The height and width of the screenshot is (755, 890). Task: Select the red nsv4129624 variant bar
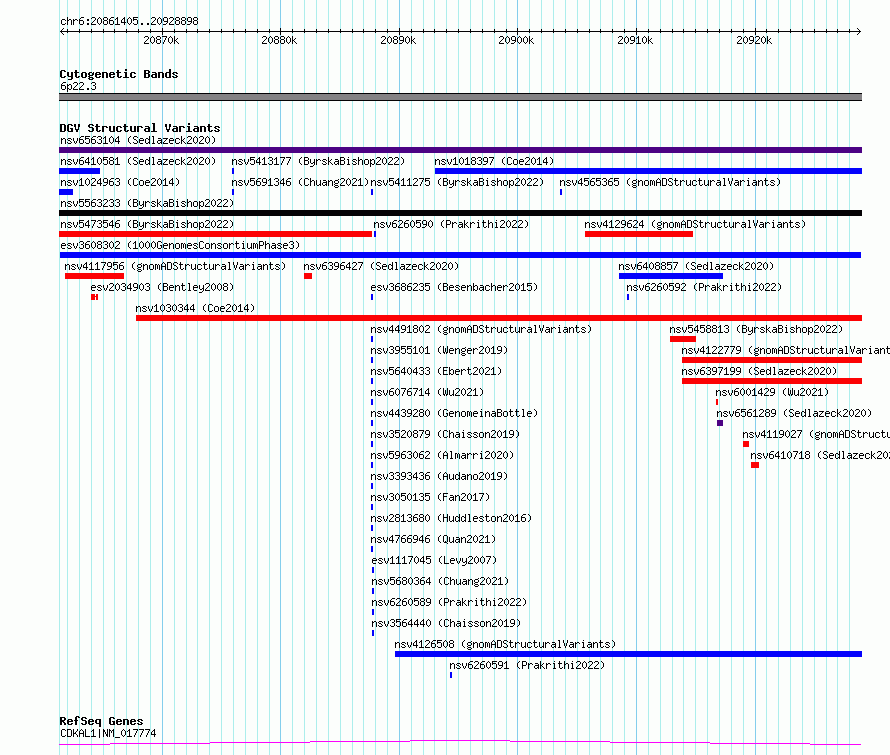[x=639, y=234]
